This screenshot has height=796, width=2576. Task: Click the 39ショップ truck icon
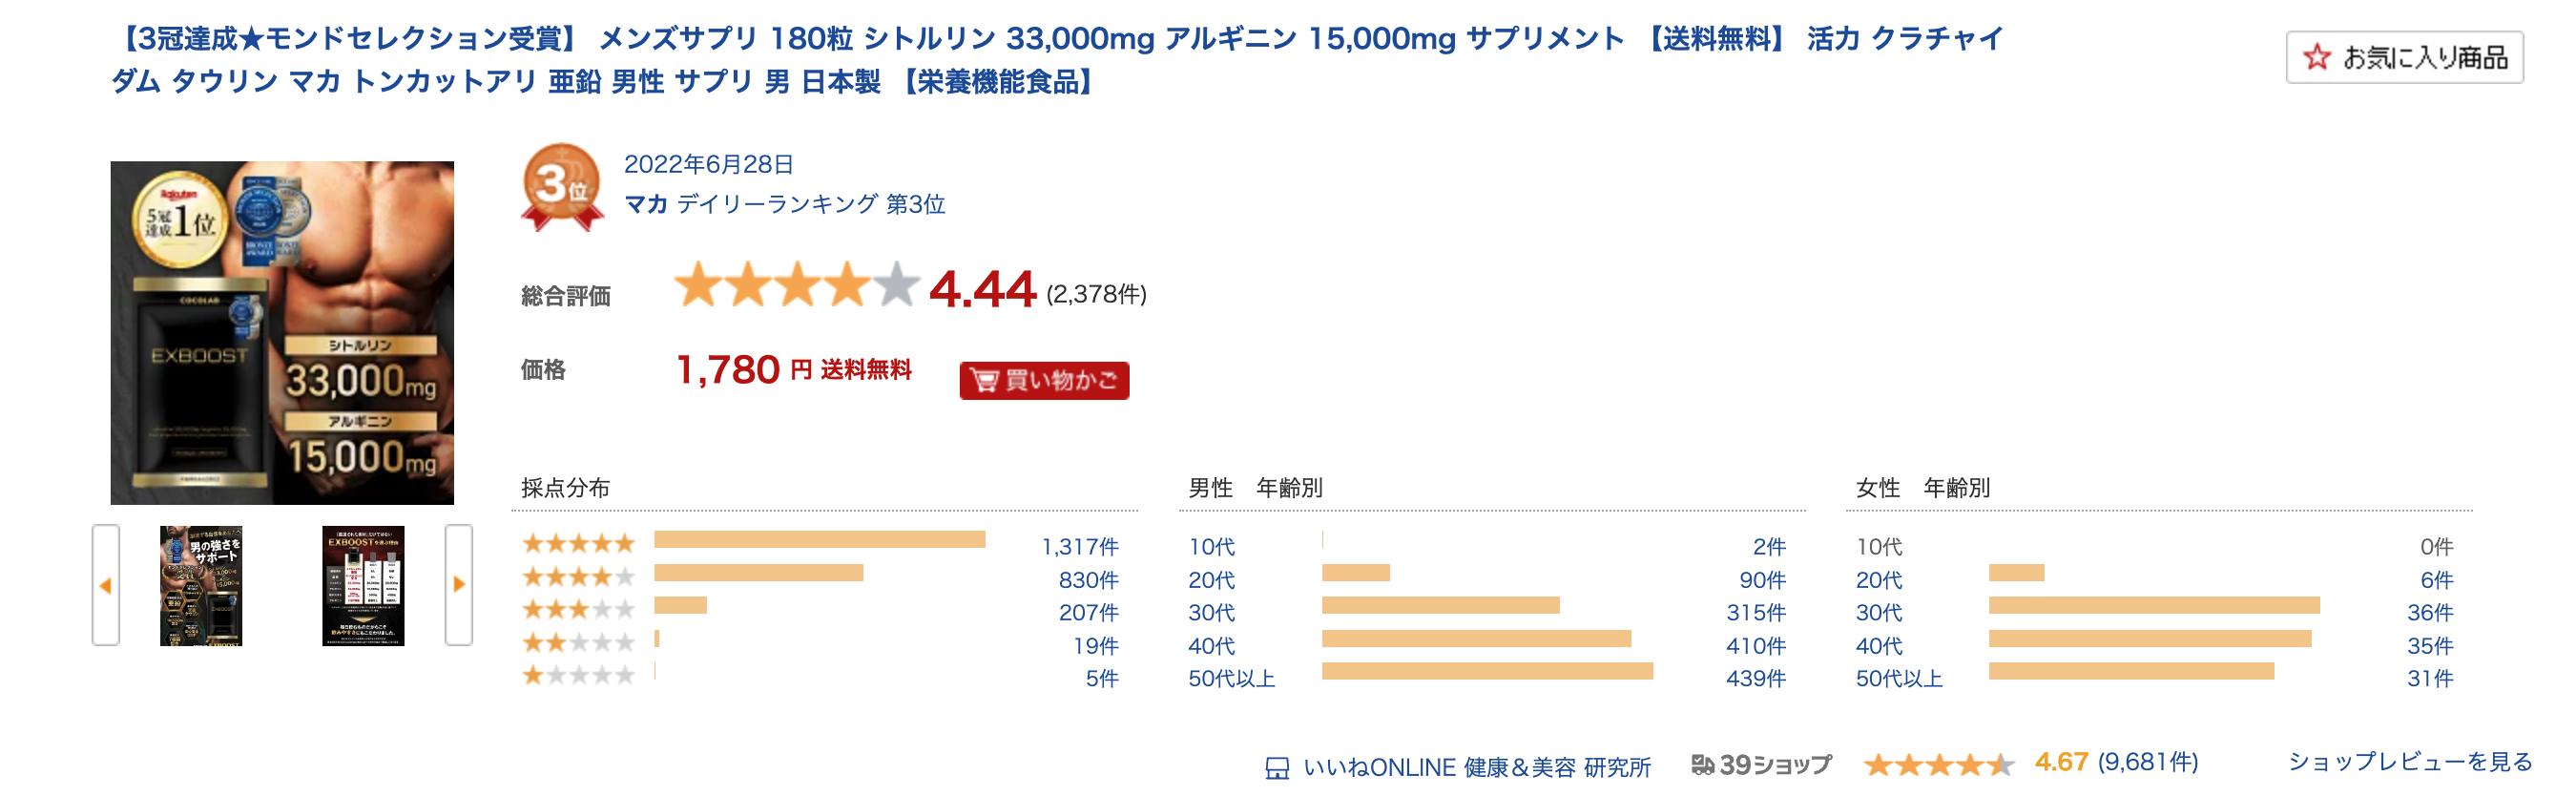click(x=1702, y=765)
